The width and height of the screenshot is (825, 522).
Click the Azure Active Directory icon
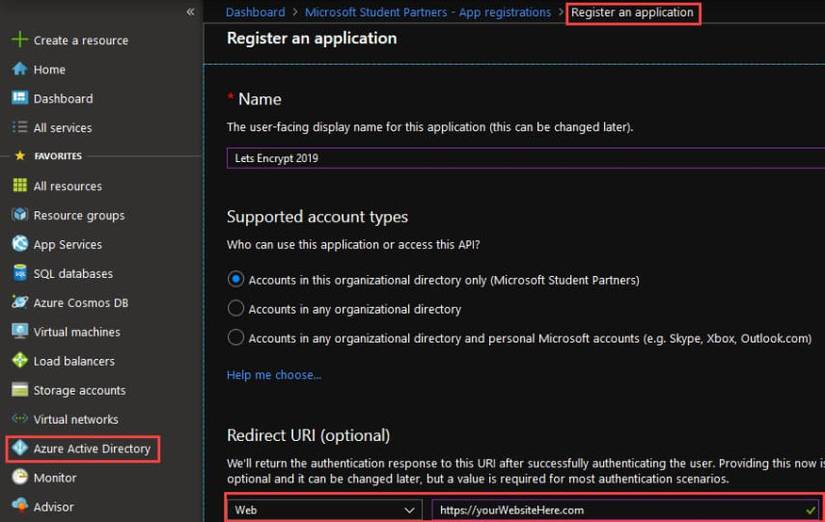point(19,448)
